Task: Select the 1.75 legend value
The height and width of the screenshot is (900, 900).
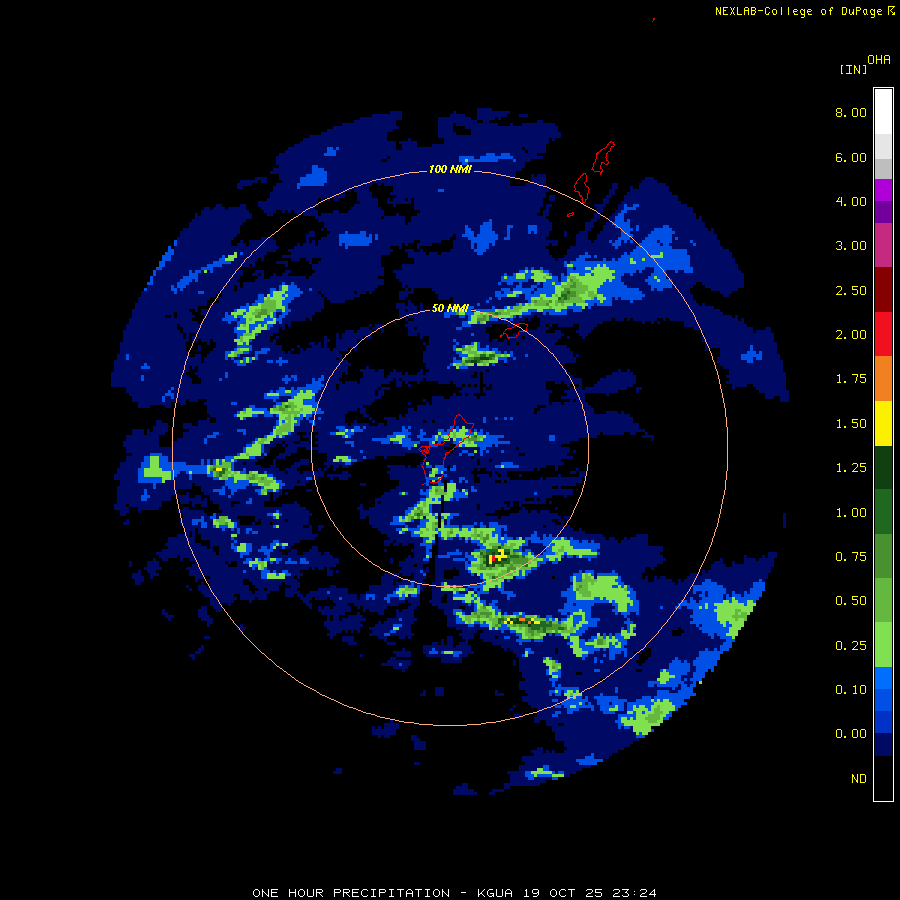Action: point(851,379)
